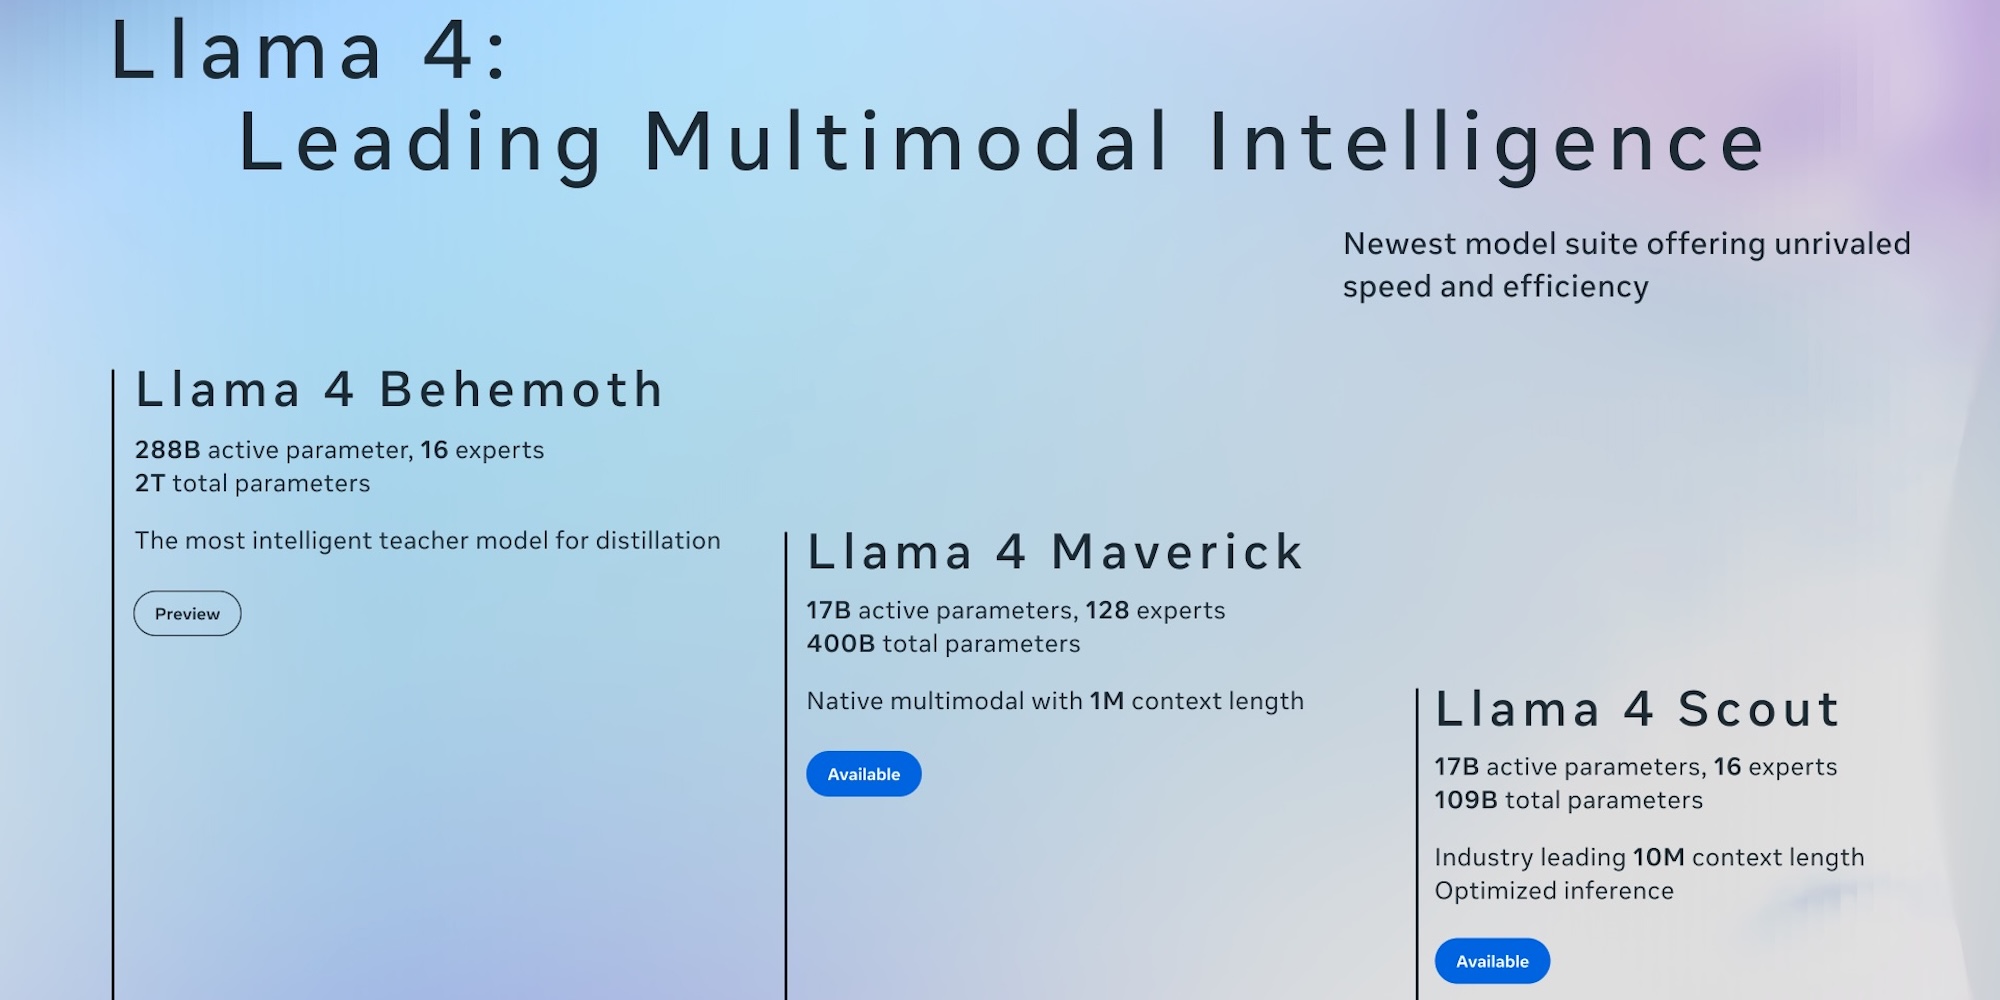2000x1000 pixels.
Task: Select the Llama 4 Behemoth heading
Action: pos(399,389)
